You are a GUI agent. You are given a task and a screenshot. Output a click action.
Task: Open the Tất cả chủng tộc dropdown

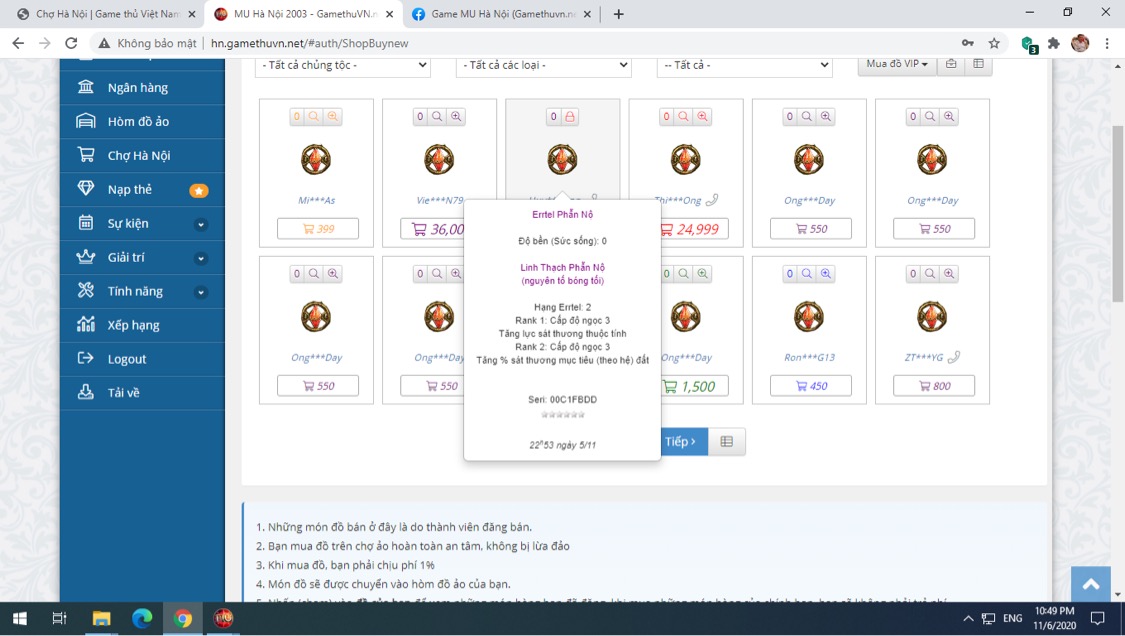coord(342,65)
